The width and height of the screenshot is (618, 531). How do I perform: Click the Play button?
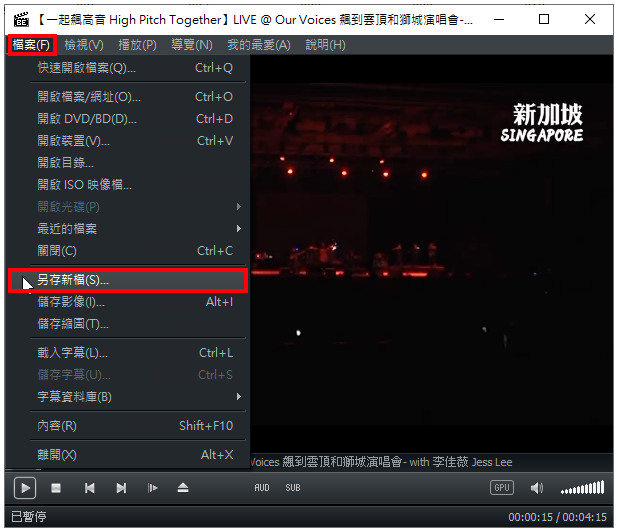click(25, 488)
